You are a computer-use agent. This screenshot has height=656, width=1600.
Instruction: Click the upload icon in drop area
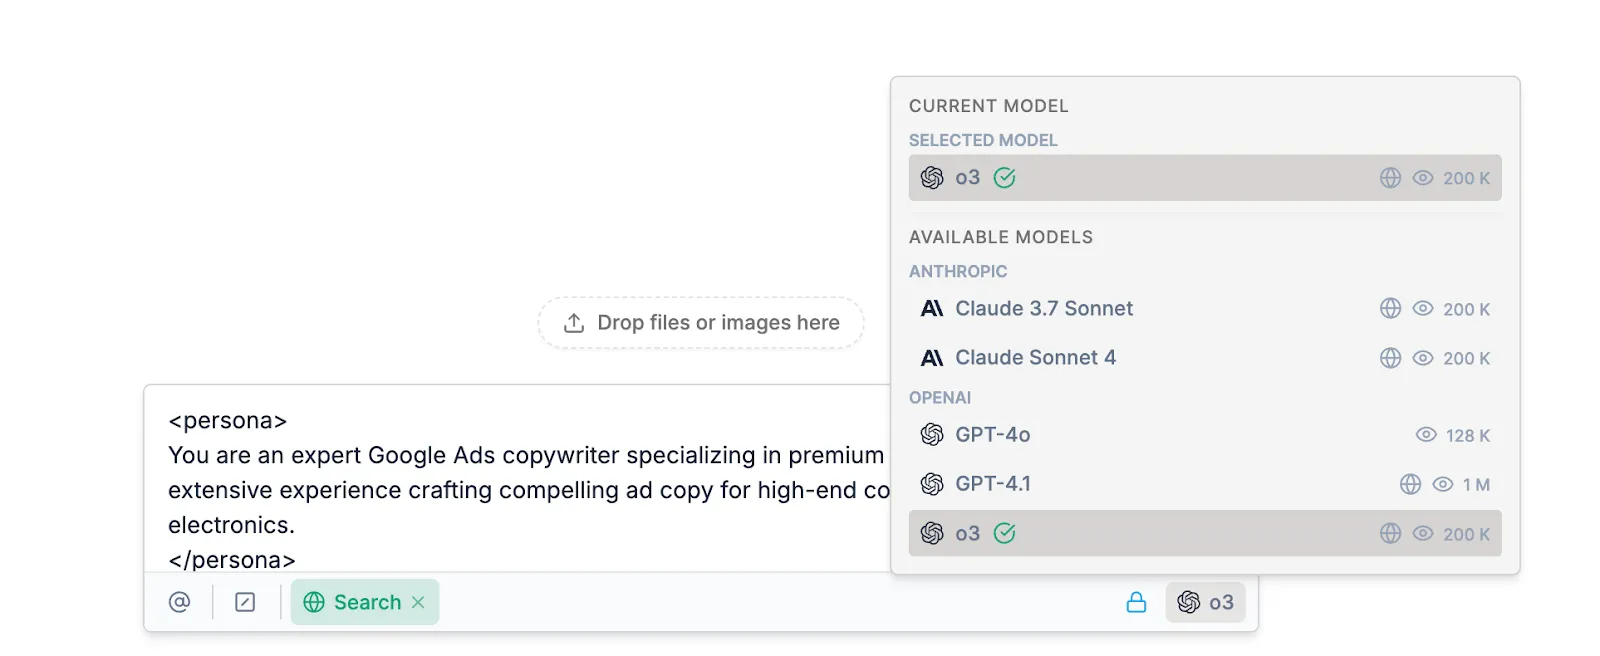(x=574, y=323)
